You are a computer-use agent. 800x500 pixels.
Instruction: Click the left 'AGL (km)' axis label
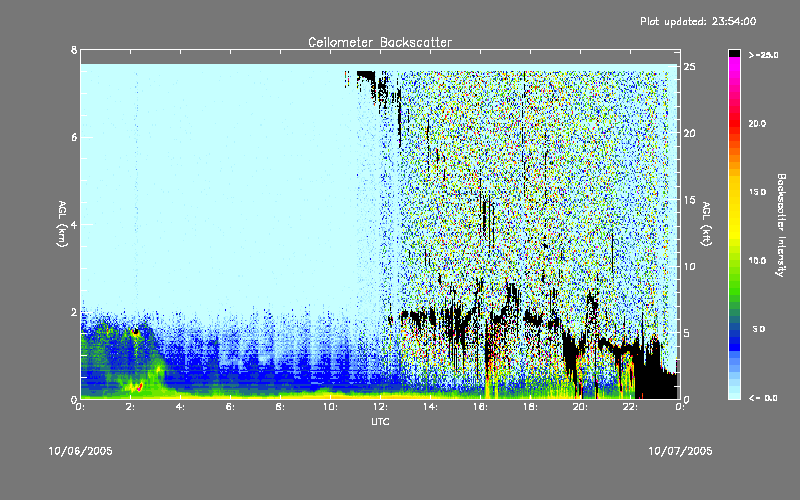(x=62, y=224)
